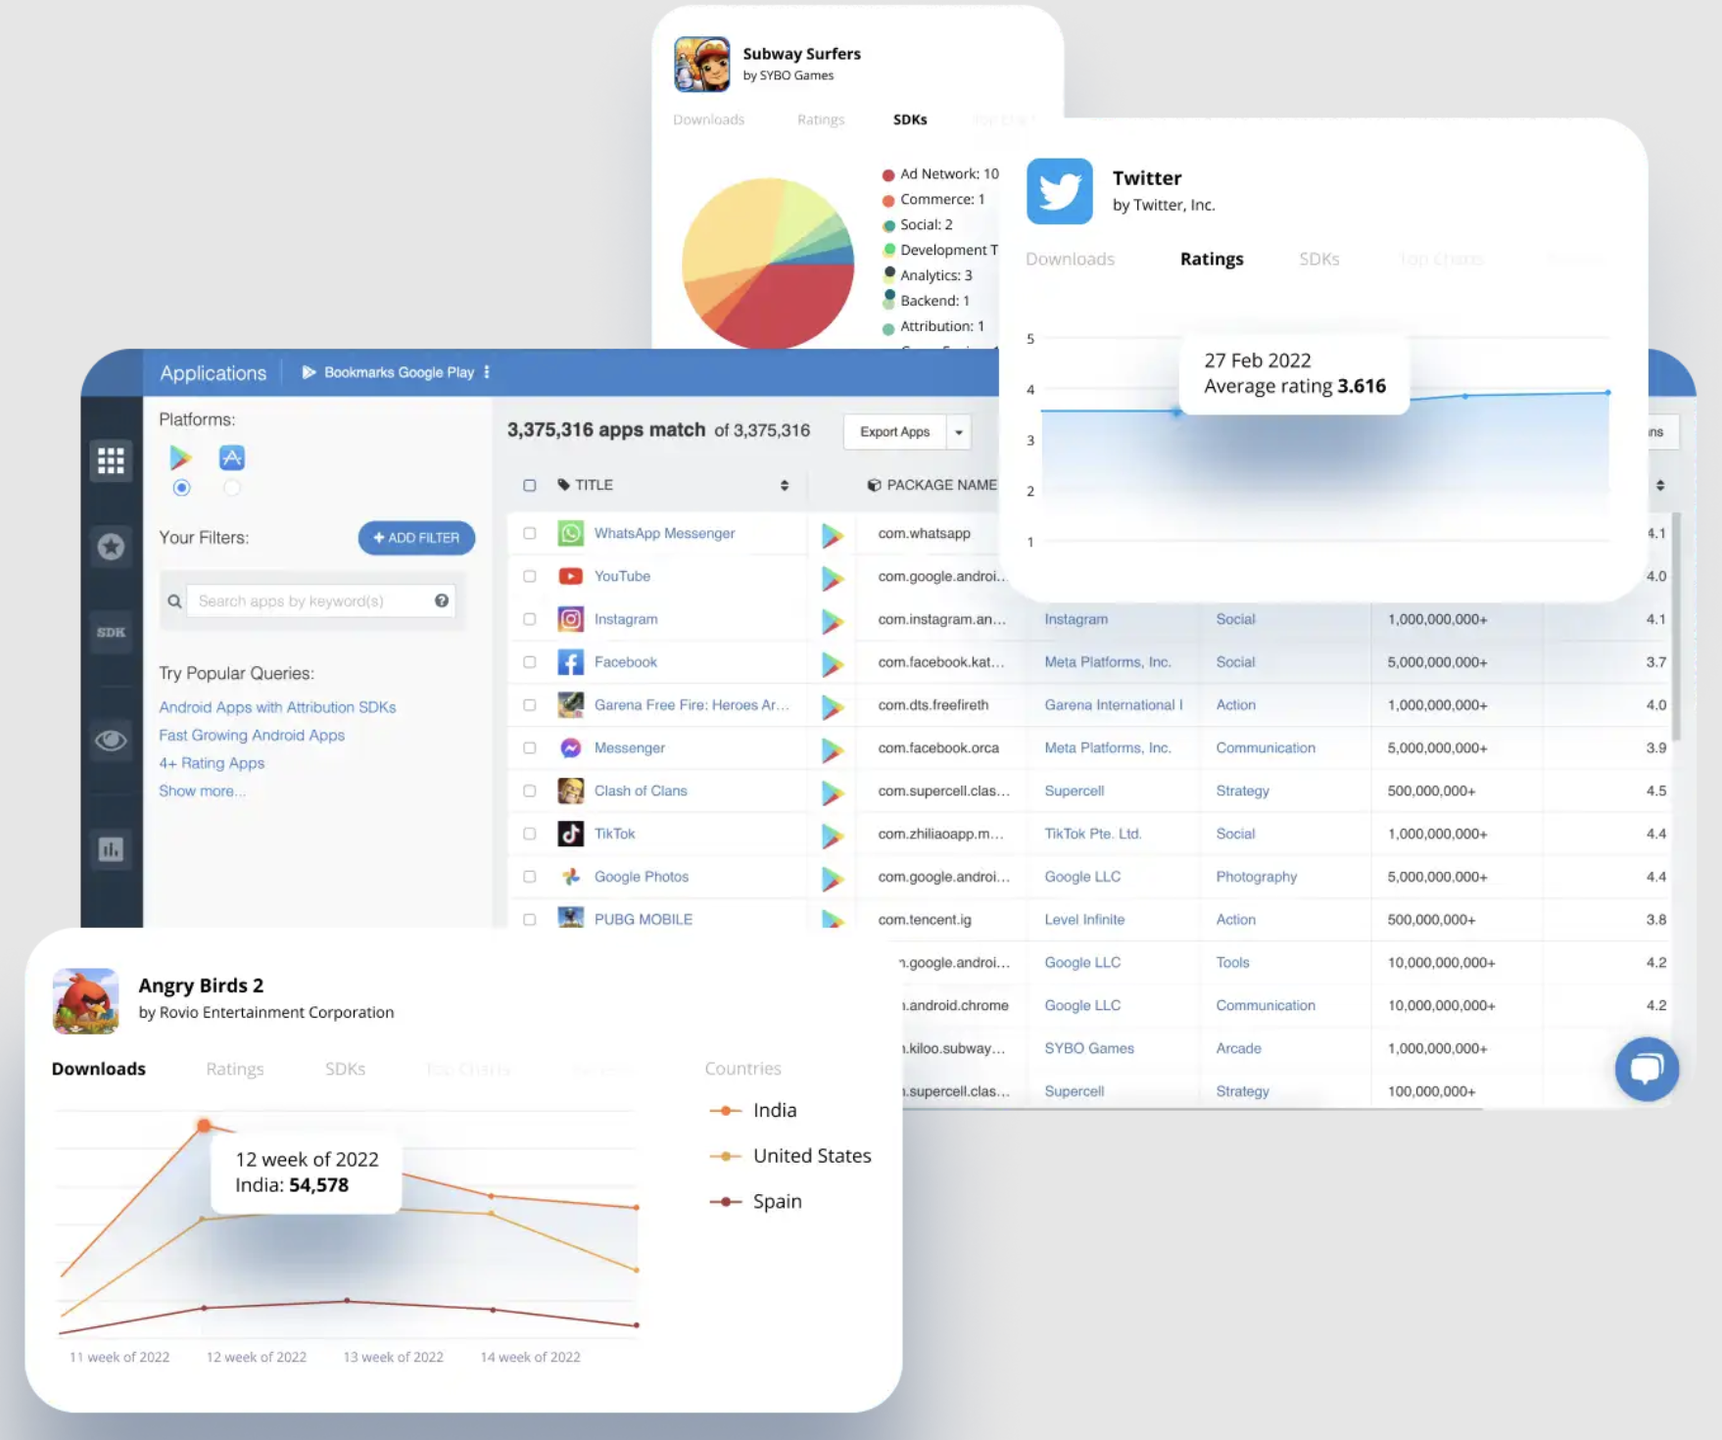The width and height of the screenshot is (1722, 1440).
Task: Open the apps grid sidebar icon
Action: 111,460
